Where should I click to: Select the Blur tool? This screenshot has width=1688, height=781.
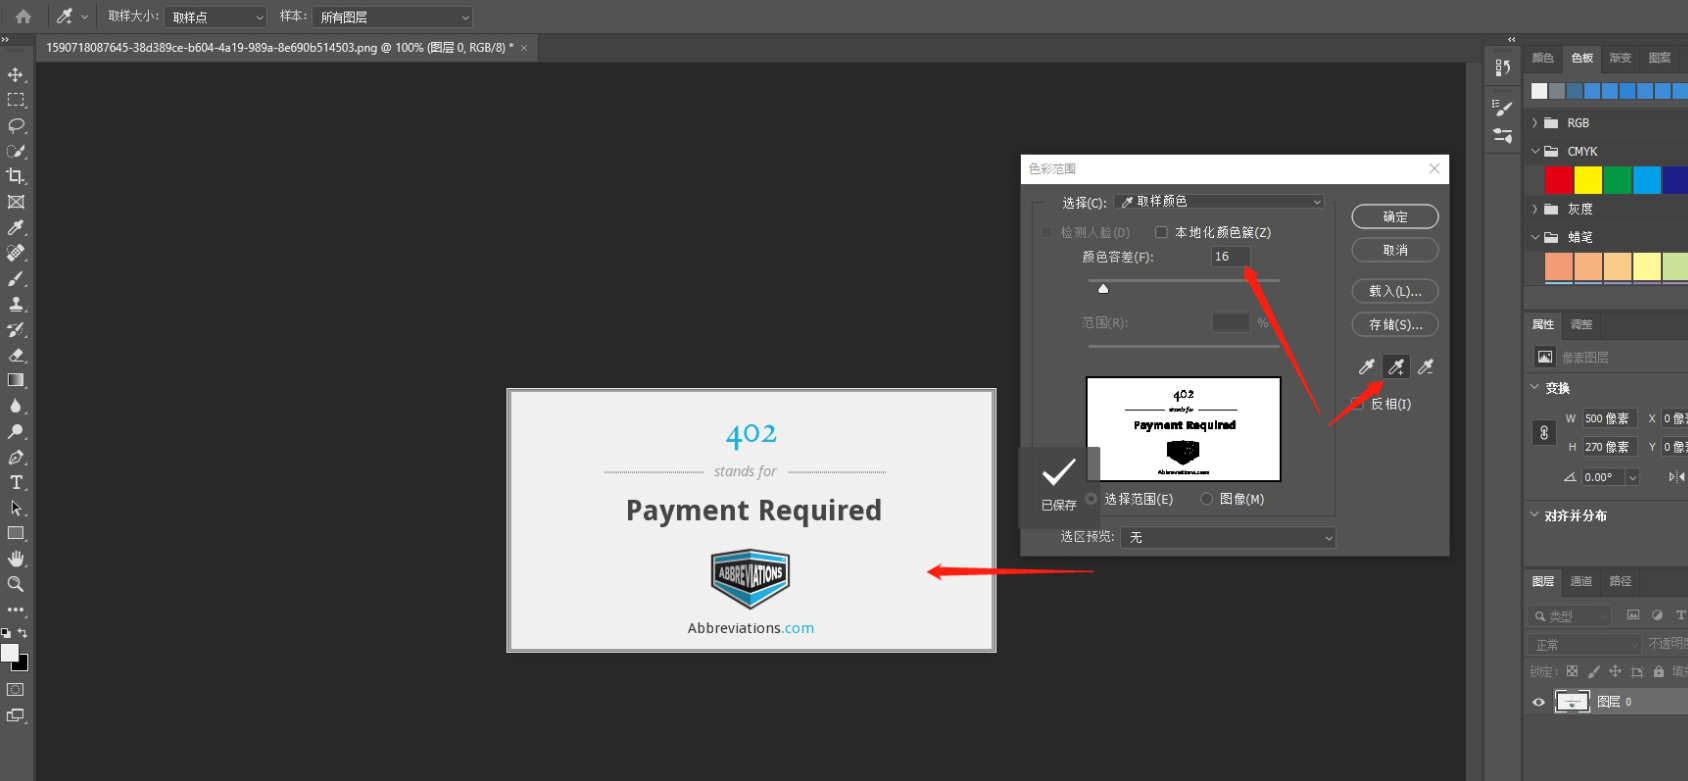point(16,406)
